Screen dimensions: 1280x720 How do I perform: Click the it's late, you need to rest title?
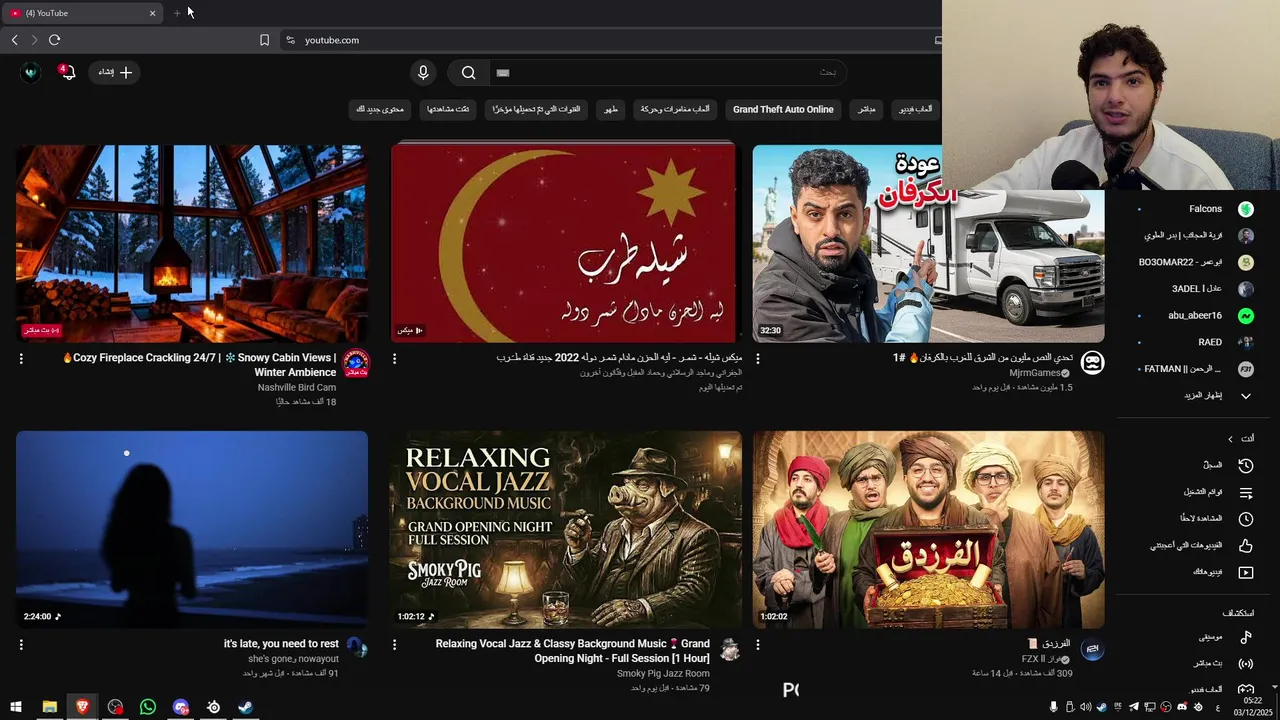(x=281, y=644)
